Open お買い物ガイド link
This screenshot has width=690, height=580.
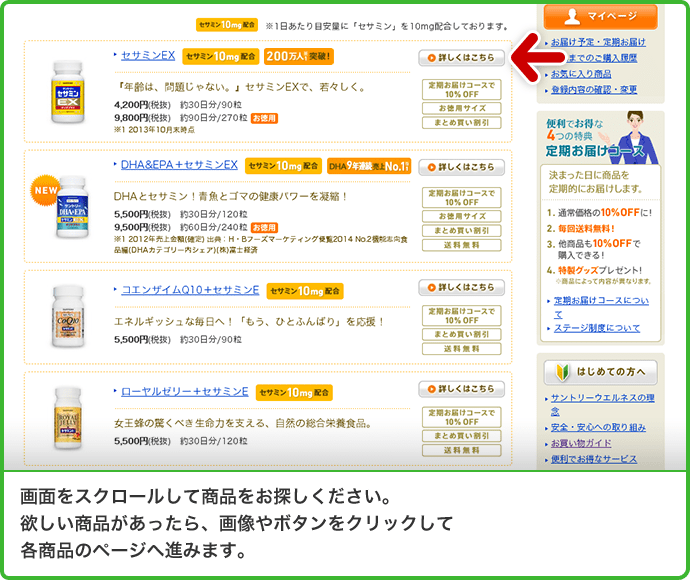(581, 444)
